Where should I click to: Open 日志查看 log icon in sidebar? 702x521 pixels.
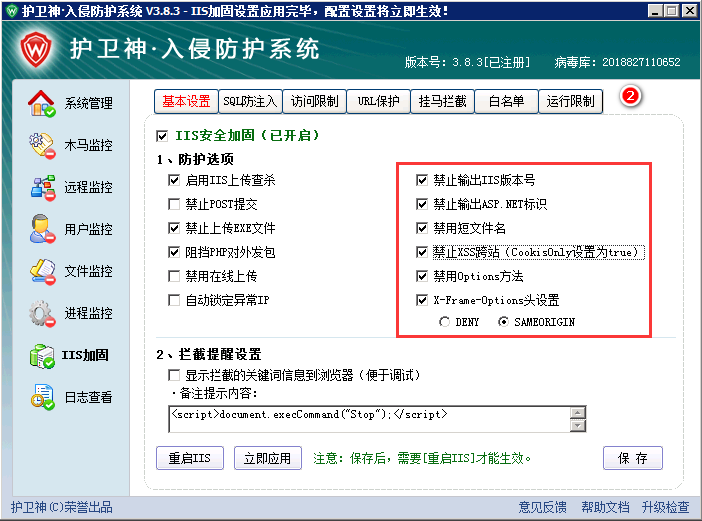(43, 397)
